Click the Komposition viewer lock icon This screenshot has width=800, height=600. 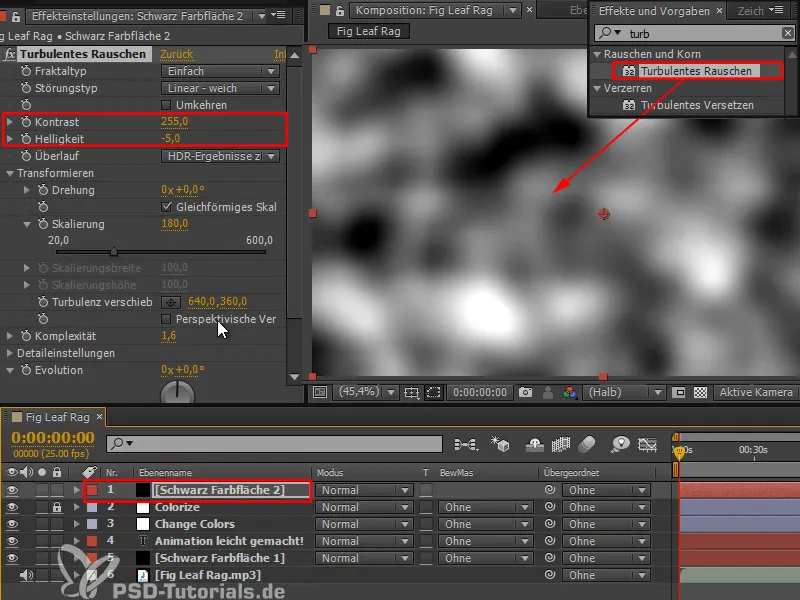(339, 10)
